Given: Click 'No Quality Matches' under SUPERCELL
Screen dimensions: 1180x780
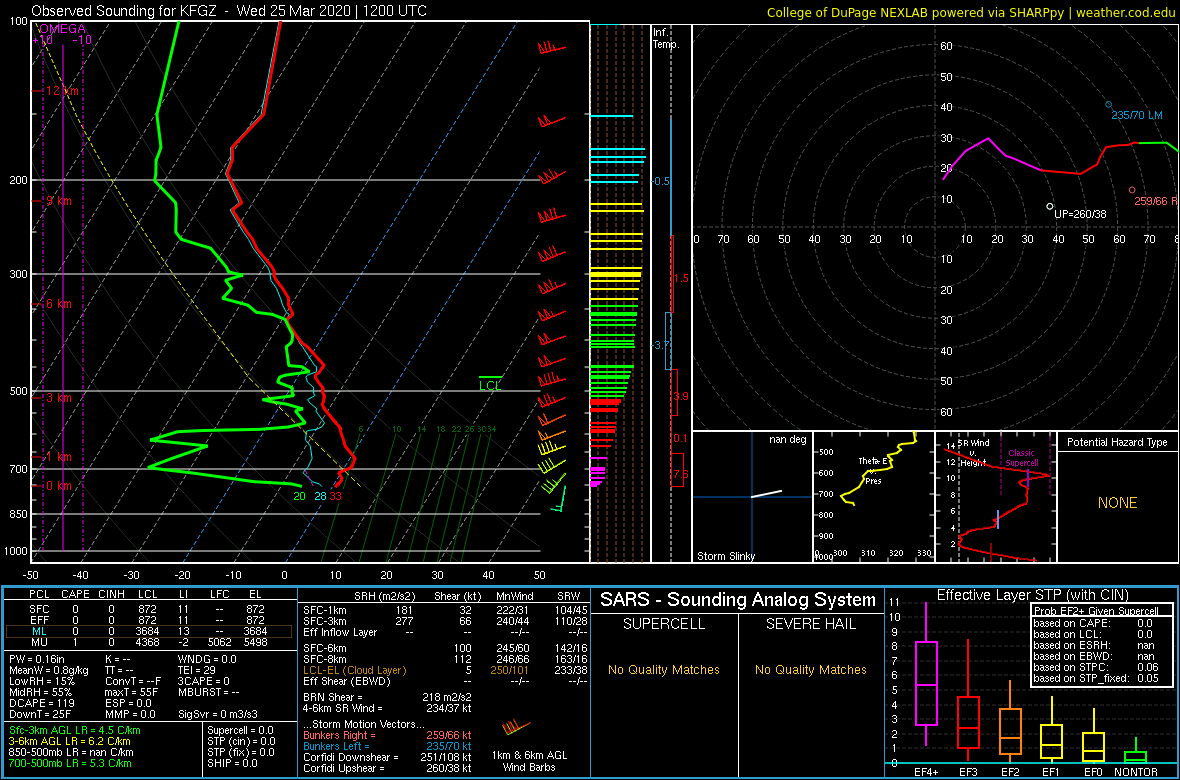Looking at the screenshot, I should (x=664, y=669).
